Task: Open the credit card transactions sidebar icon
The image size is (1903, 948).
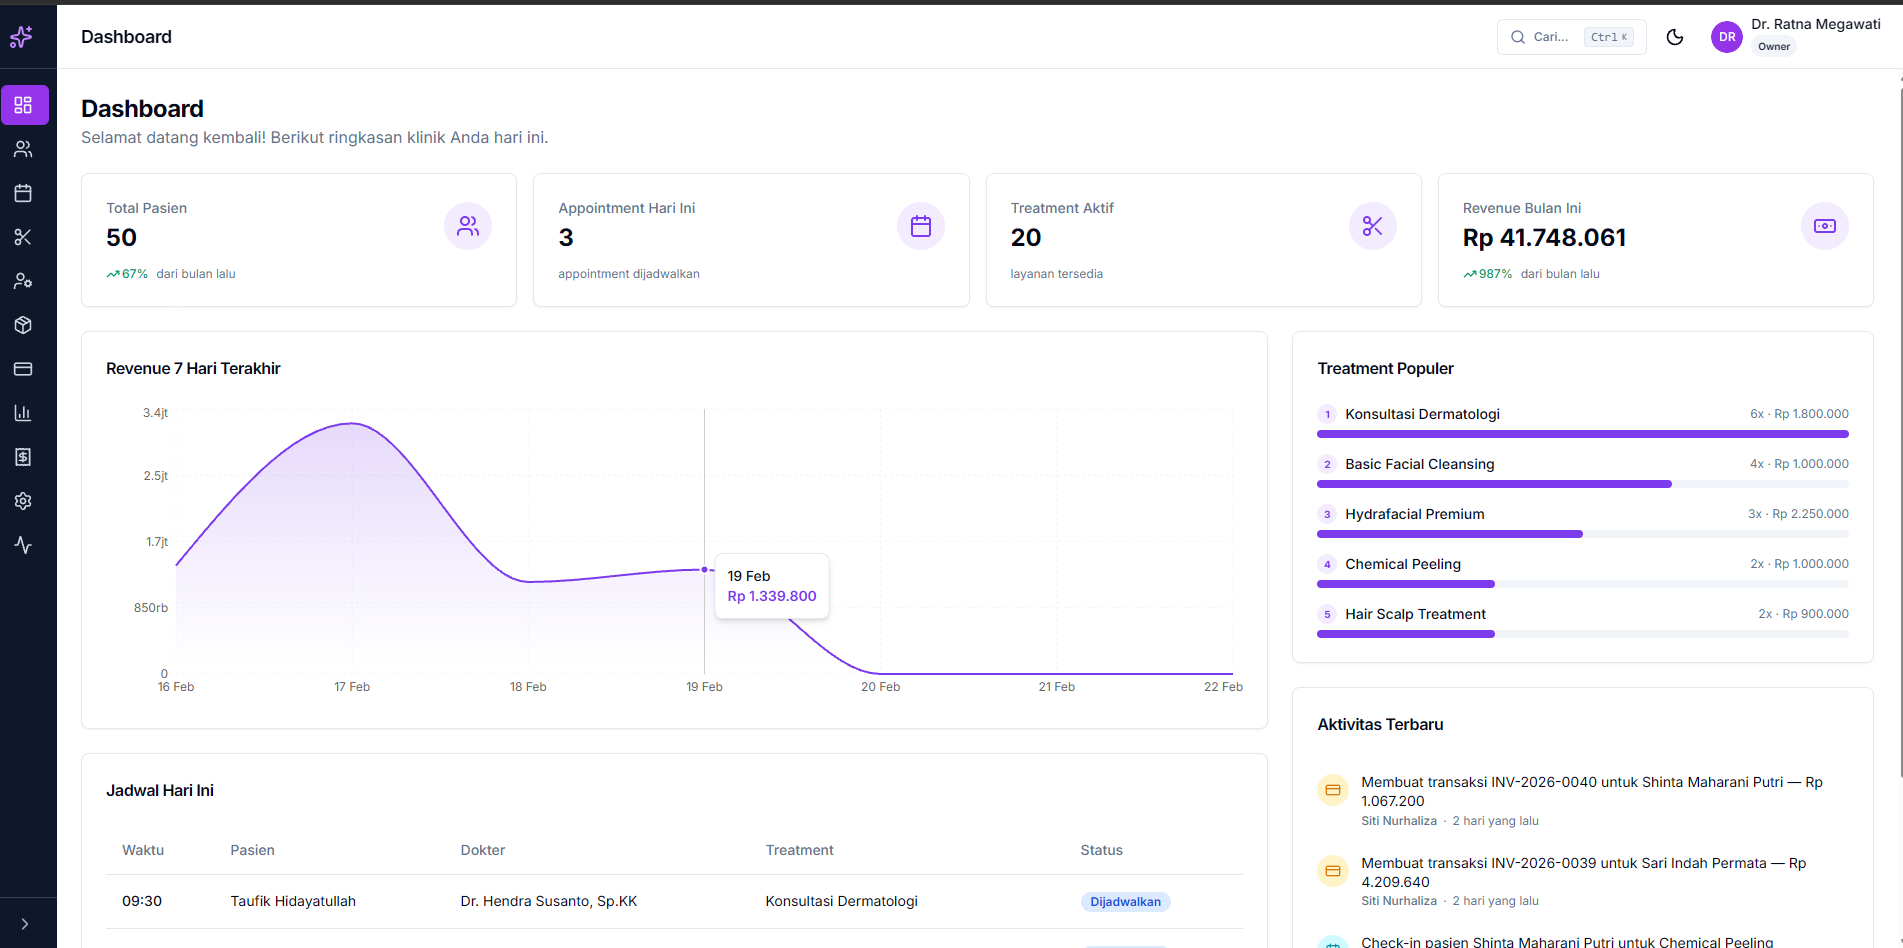Action: click(23, 369)
